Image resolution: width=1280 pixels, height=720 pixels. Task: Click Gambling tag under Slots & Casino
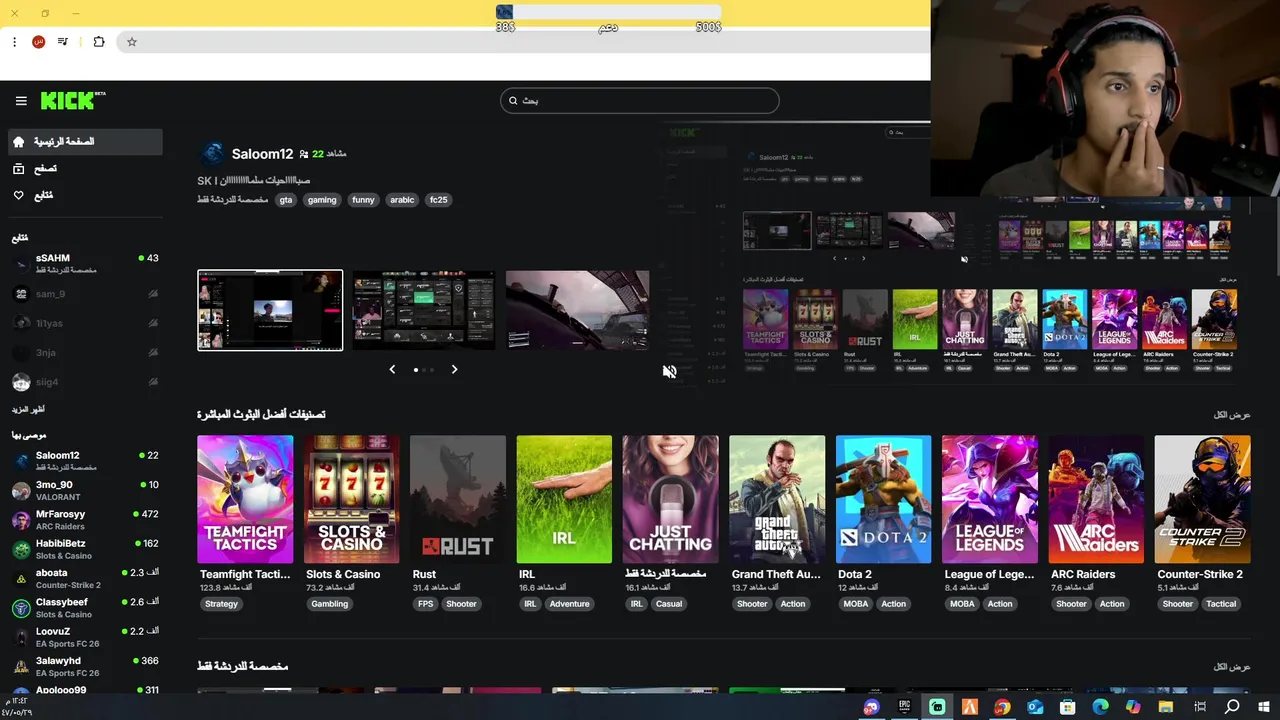point(329,604)
